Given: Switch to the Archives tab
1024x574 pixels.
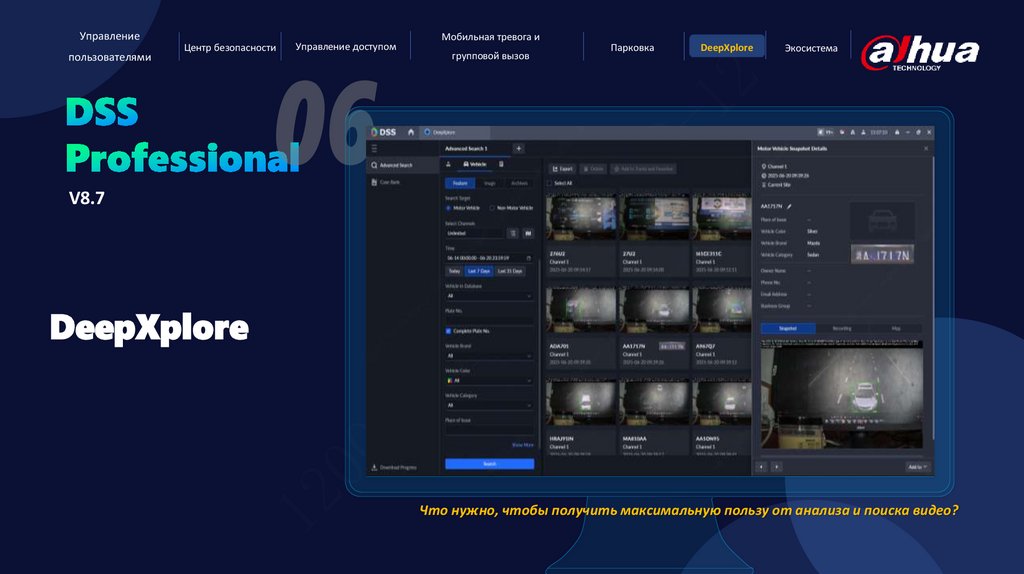Looking at the screenshot, I should (519, 183).
